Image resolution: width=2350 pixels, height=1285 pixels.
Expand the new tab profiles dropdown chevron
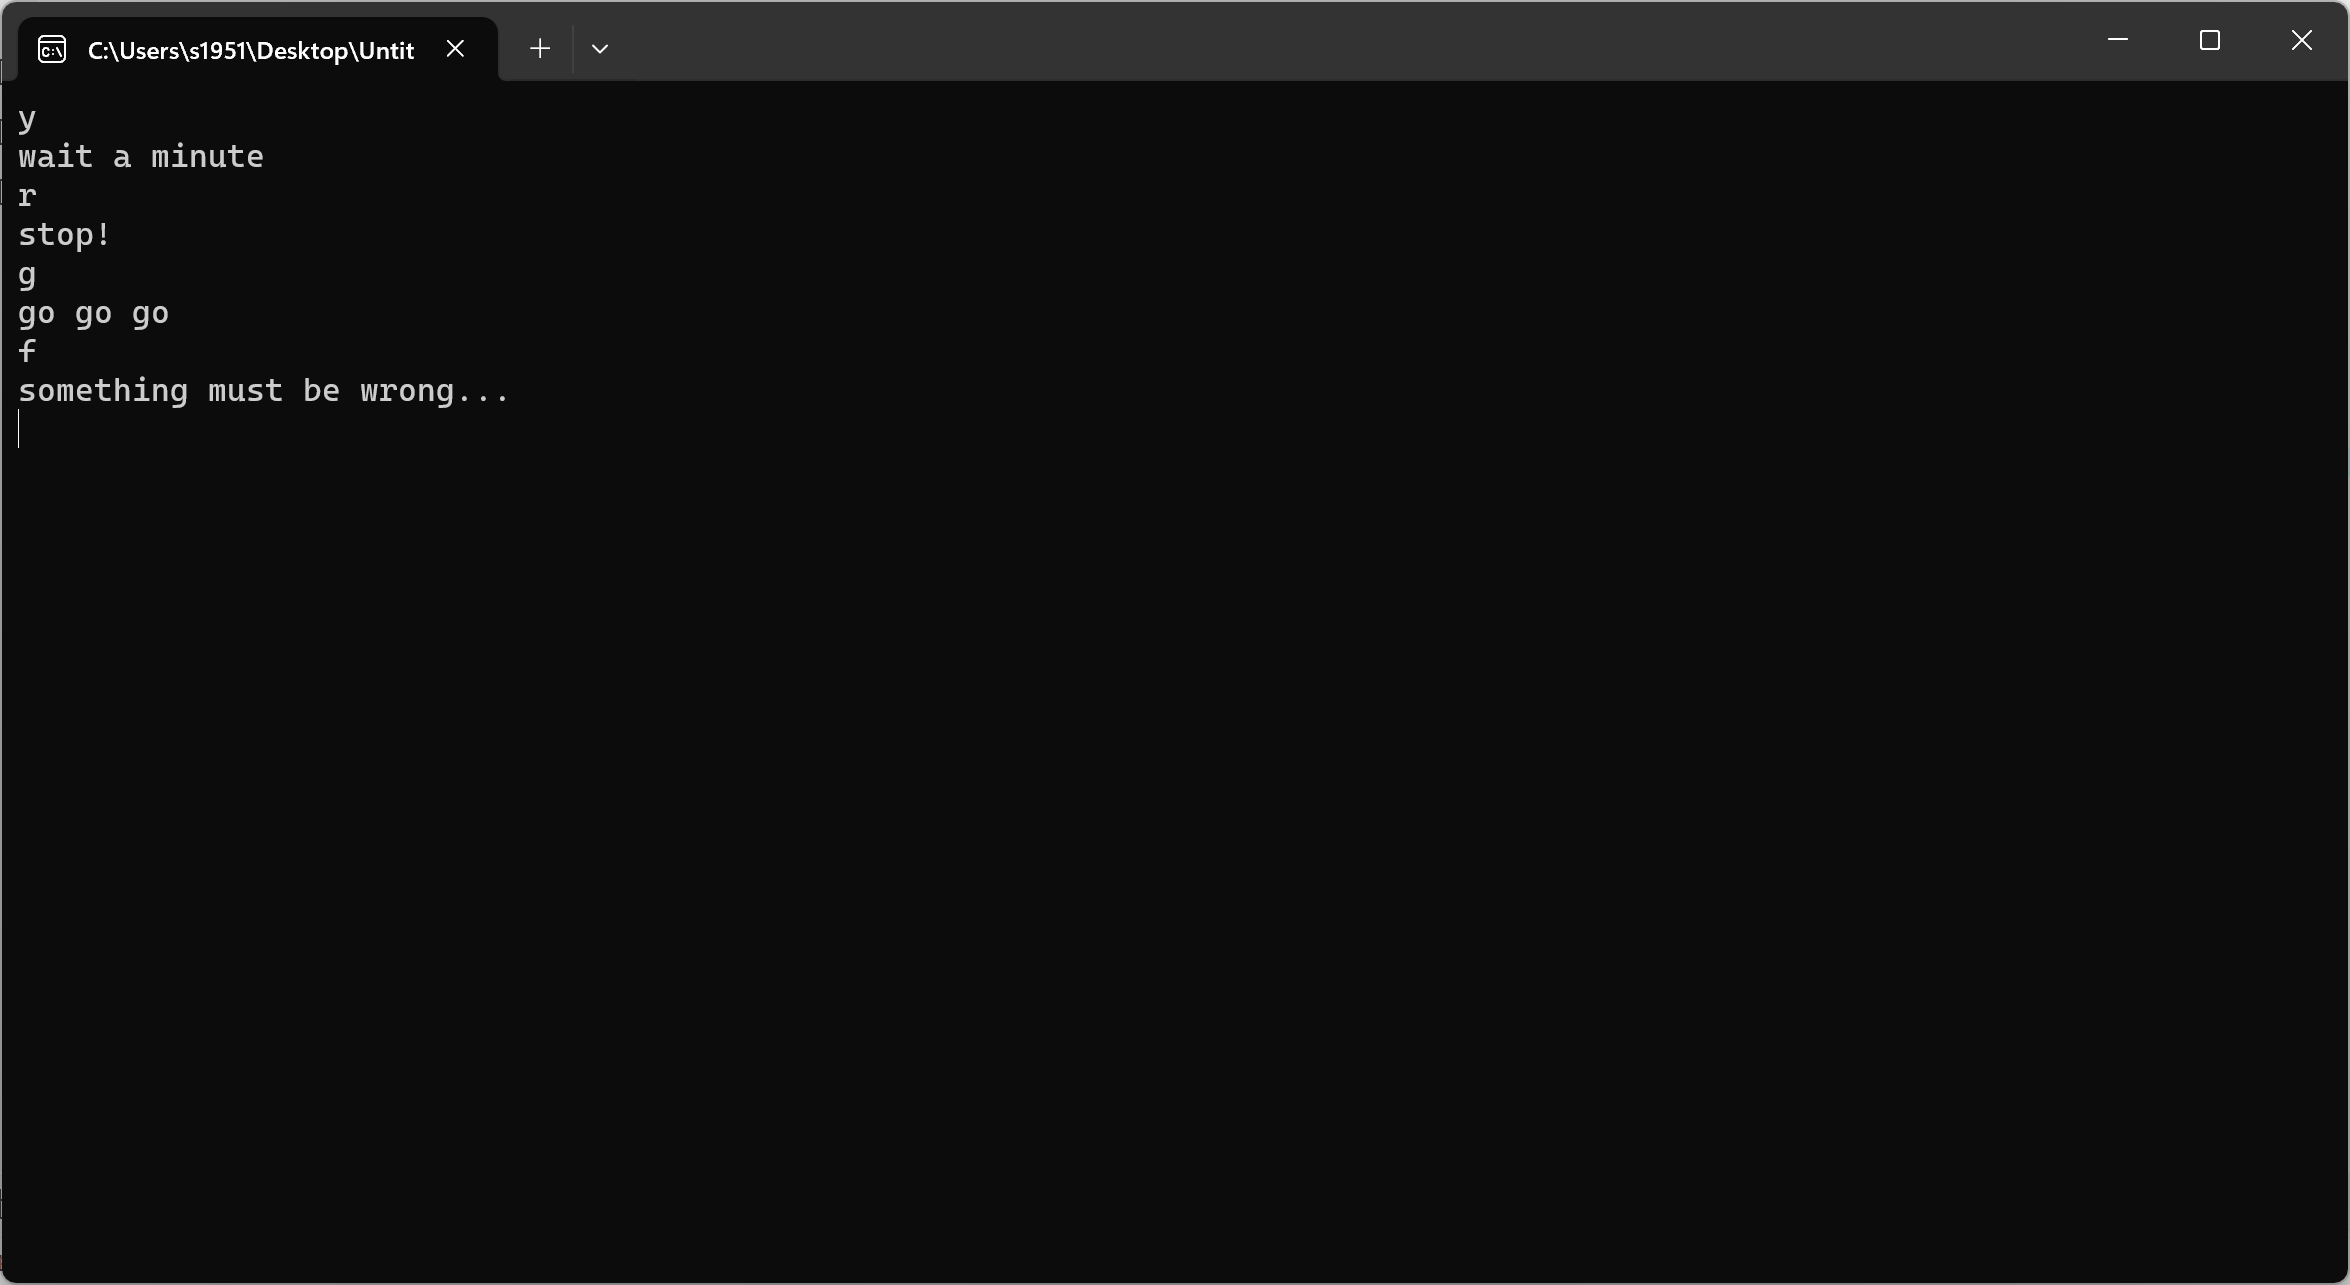pyautogui.click(x=600, y=48)
